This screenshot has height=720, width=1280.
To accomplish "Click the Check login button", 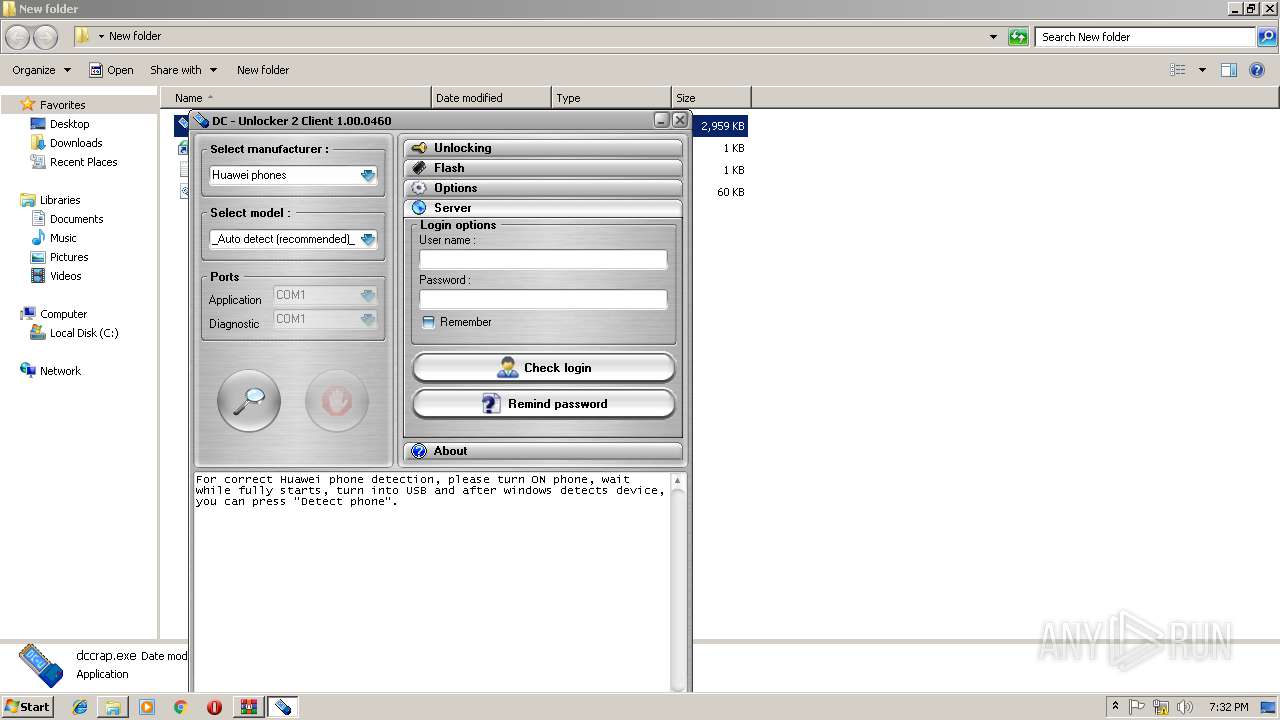I will (x=544, y=368).
